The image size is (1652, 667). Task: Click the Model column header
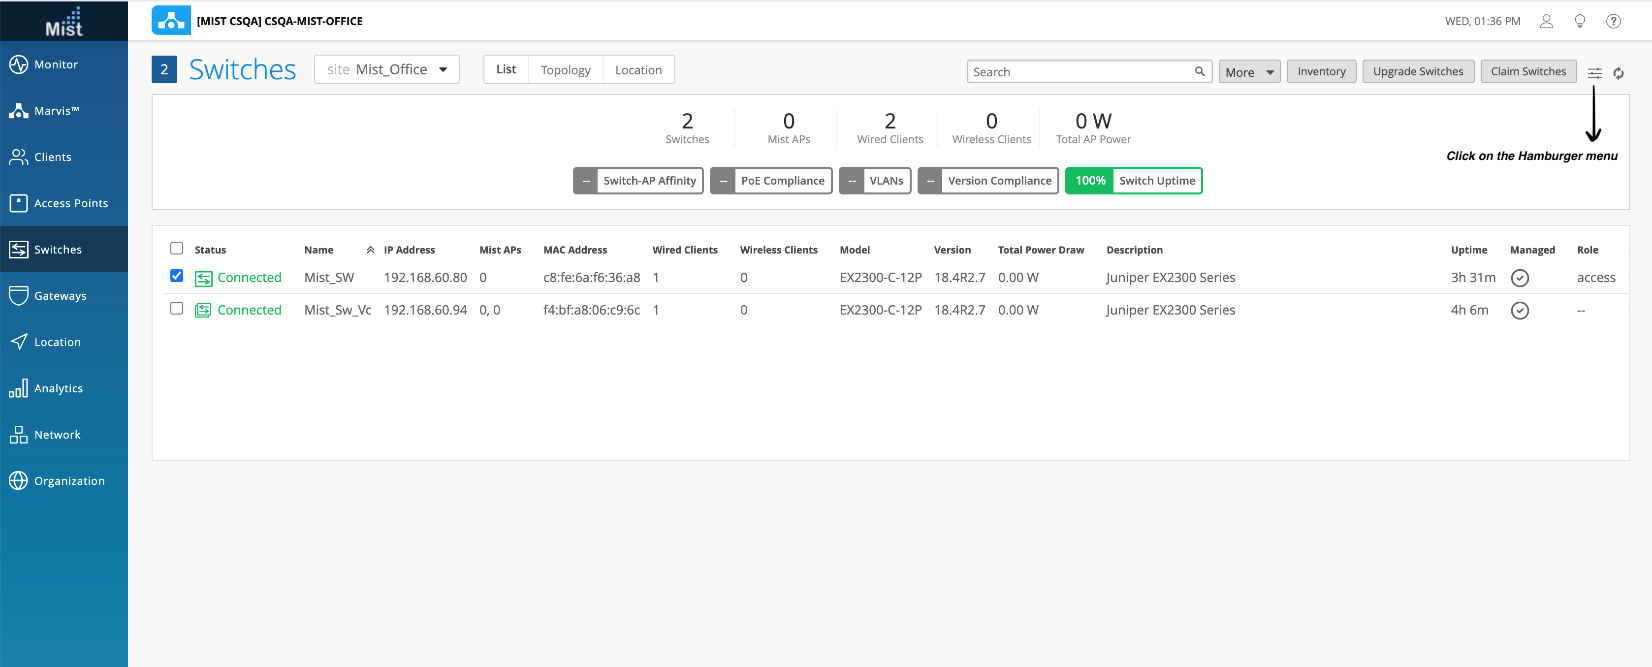point(855,250)
